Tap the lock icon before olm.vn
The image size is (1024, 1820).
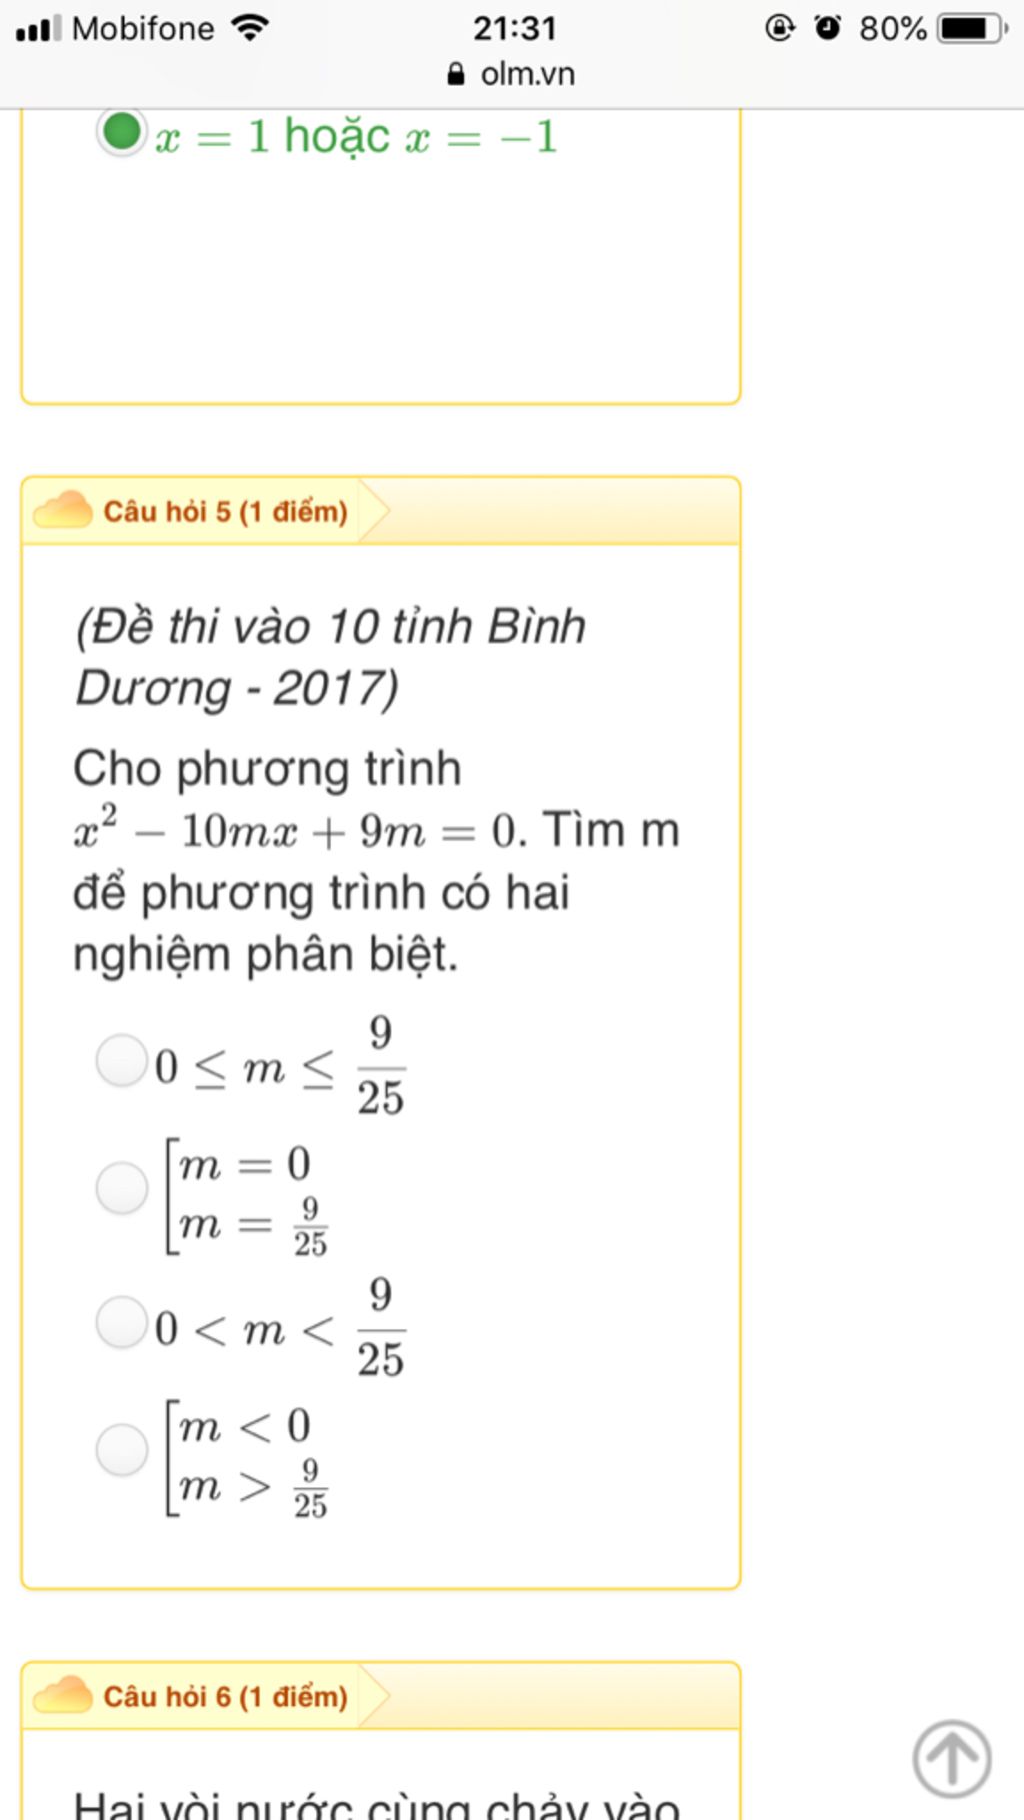[x=456, y=74]
